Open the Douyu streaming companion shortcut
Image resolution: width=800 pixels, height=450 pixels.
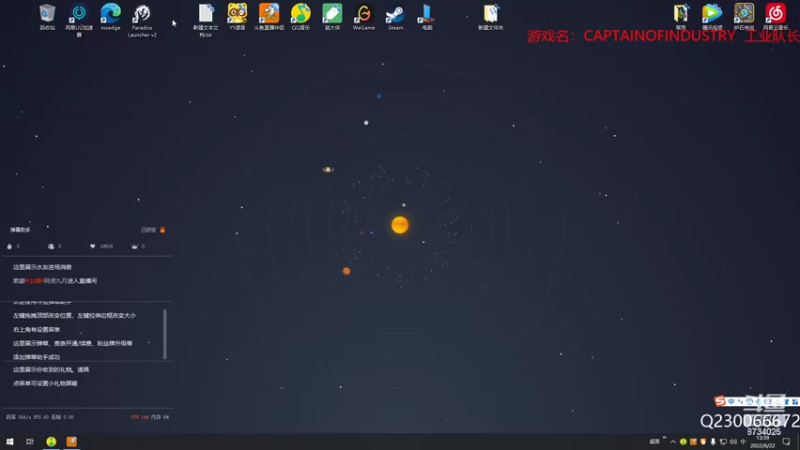click(x=269, y=16)
